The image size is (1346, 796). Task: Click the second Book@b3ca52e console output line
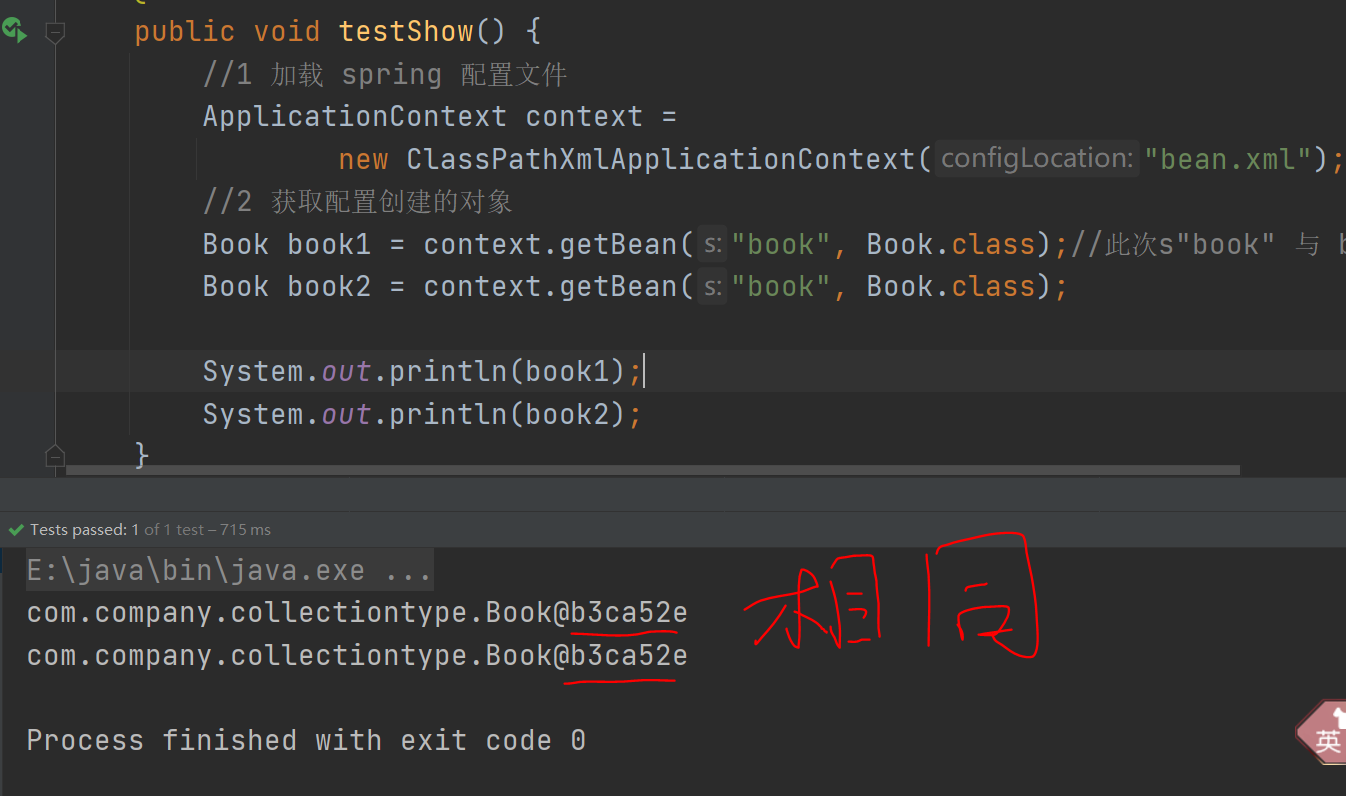[x=357, y=655]
